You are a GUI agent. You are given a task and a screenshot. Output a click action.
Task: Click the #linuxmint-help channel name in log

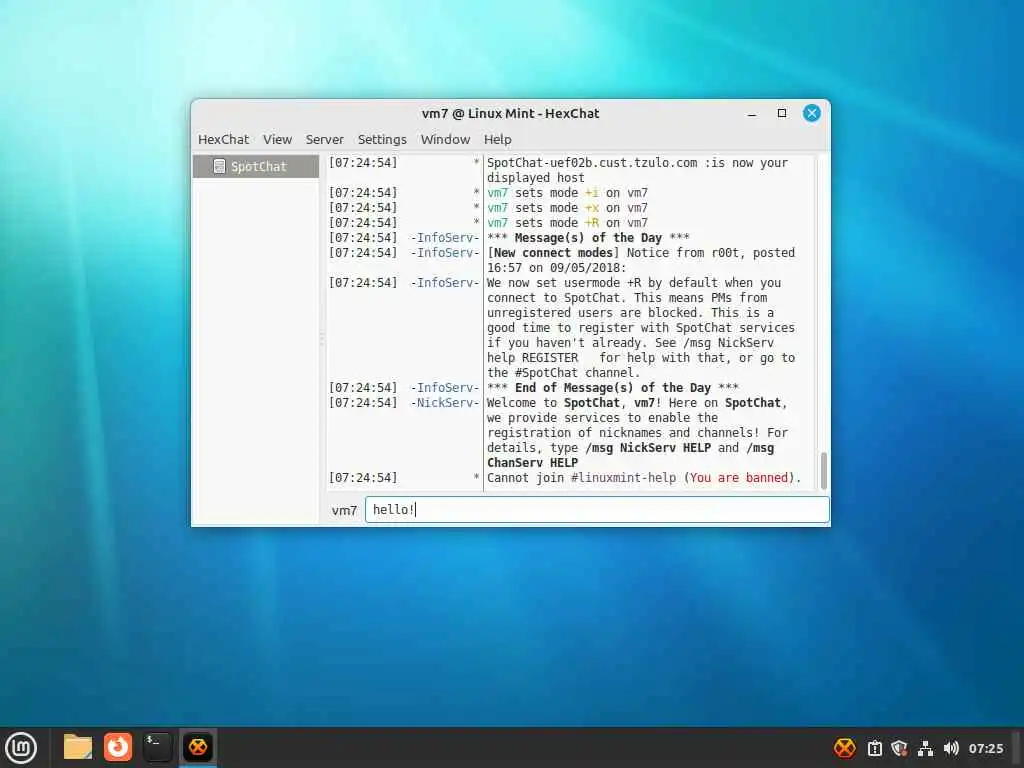624,477
